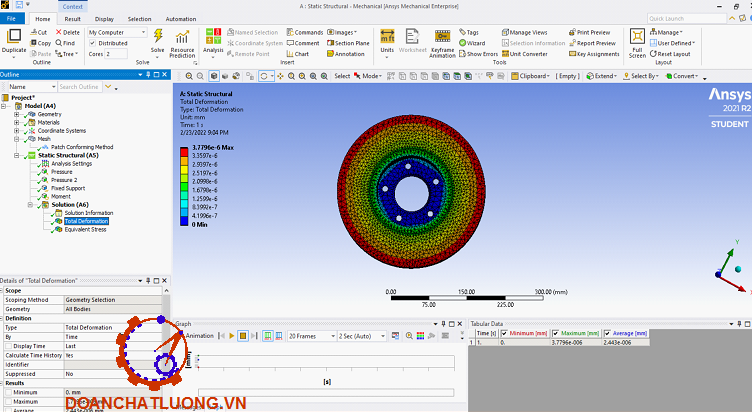Insert an Annotation
The width and height of the screenshot is (752, 412).
346,54
